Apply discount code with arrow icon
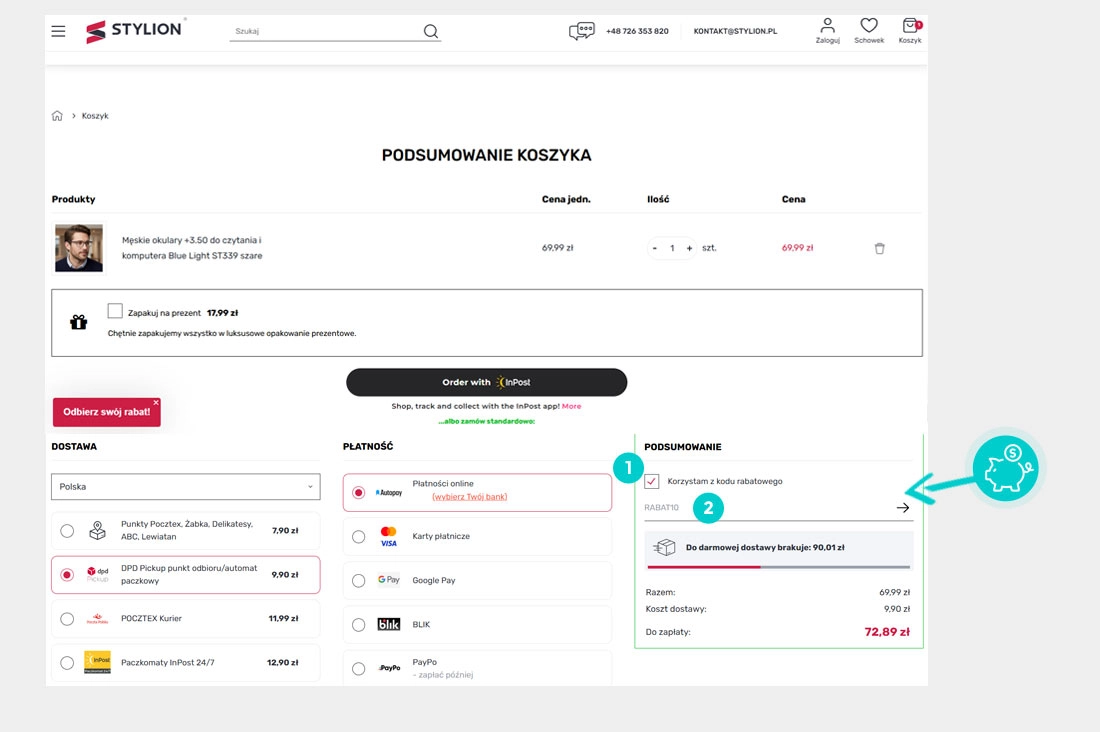This screenshot has height=732, width=1100. click(903, 508)
